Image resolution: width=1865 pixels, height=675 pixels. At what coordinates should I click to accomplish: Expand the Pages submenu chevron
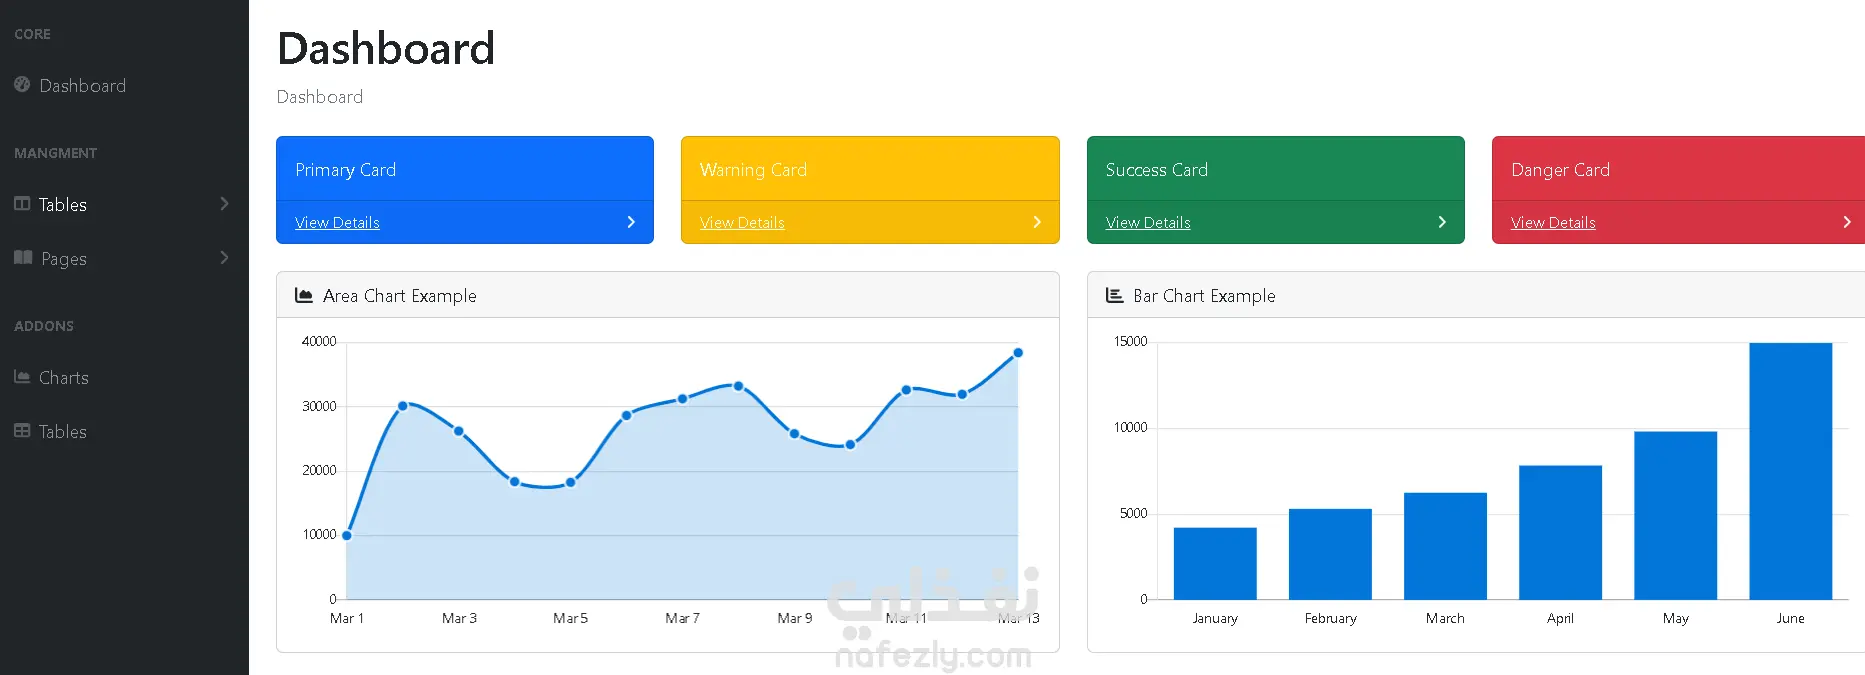(x=224, y=258)
